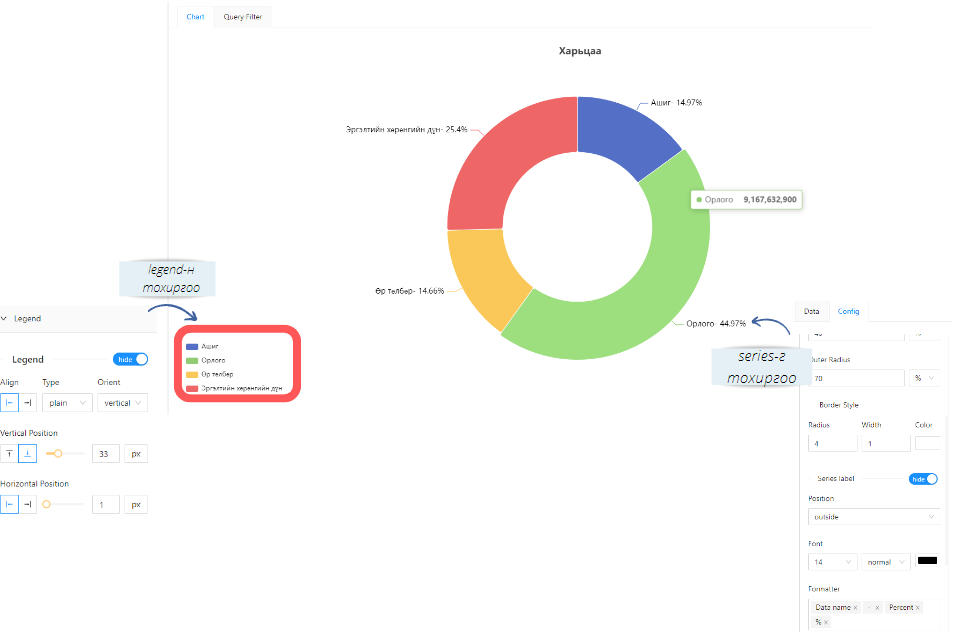The height and width of the screenshot is (638, 955).
Task: Select left-align icon under Horizontal Position
Action: click(9, 503)
